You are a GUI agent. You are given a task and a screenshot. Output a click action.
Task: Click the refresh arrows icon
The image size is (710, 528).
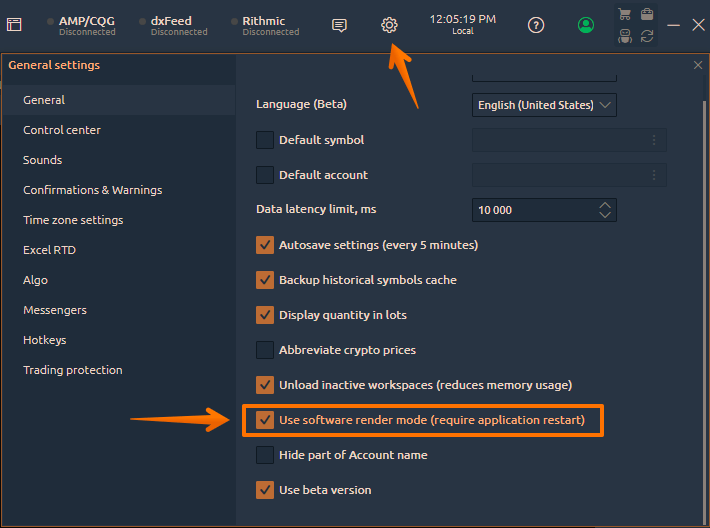[647, 36]
